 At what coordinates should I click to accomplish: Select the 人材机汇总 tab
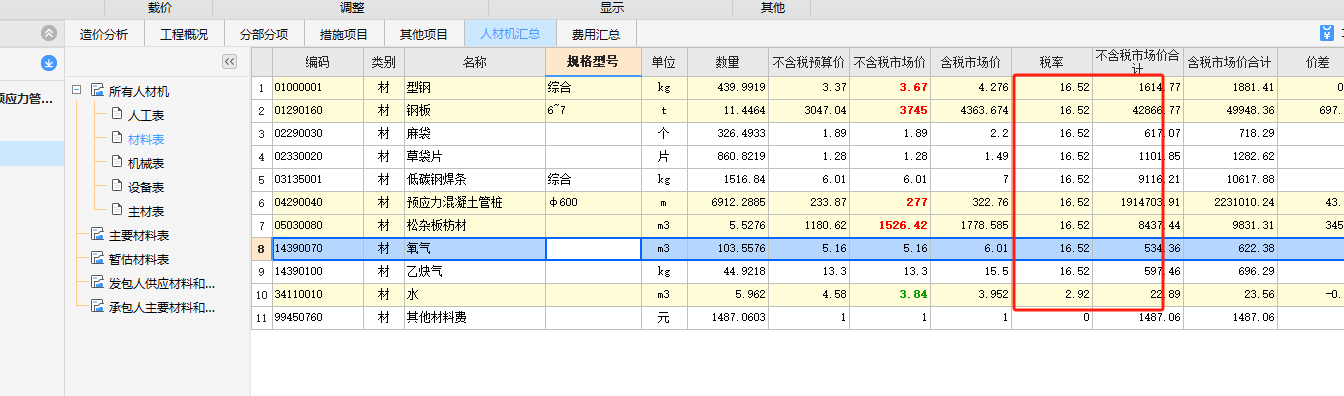pyautogui.click(x=510, y=34)
